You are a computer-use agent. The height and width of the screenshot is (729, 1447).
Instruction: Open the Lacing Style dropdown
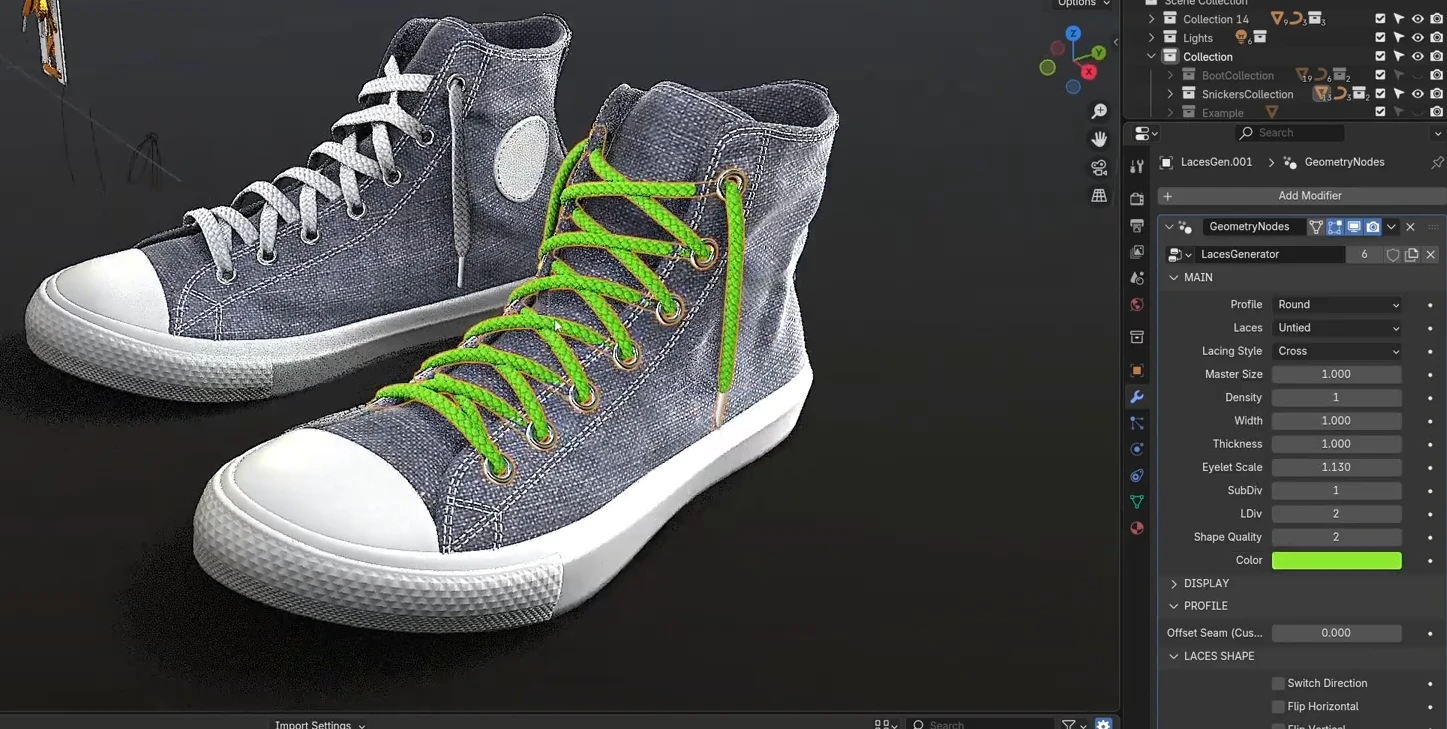[1337, 351]
